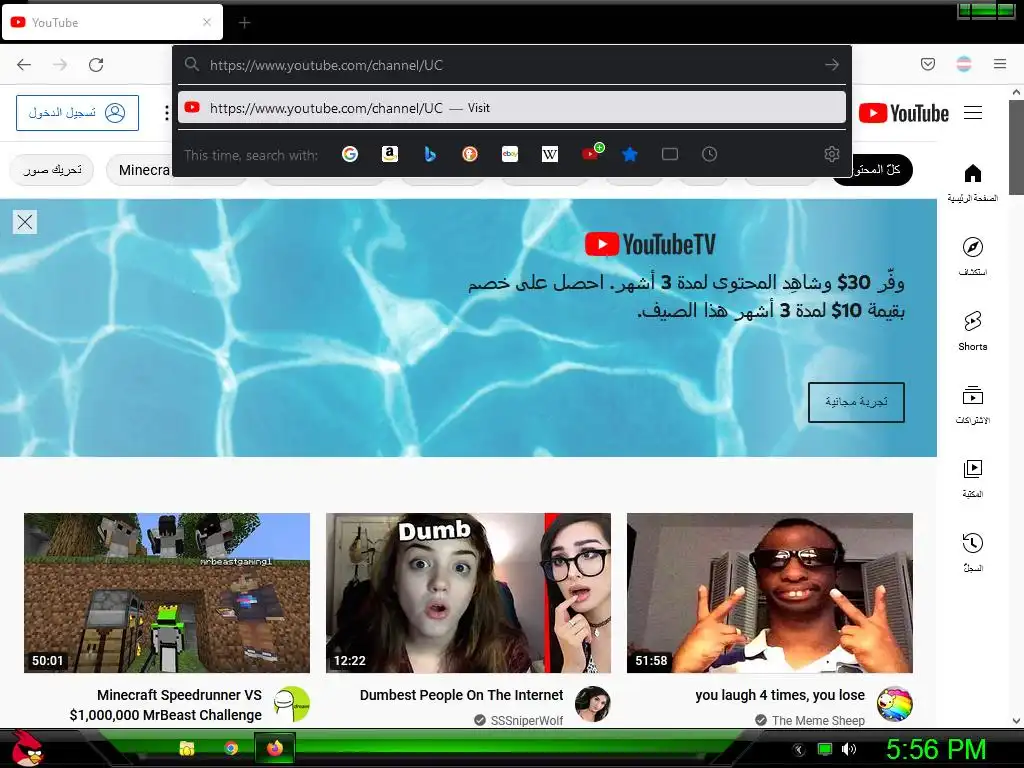Search this time with DuckDuckGo
The height and width of the screenshot is (768, 1024).
470,154
